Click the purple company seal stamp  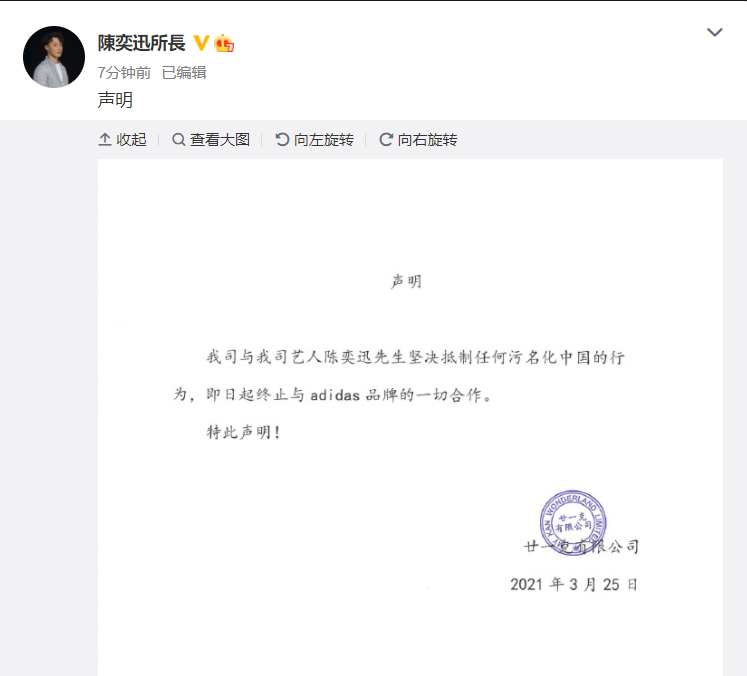[x=573, y=523]
